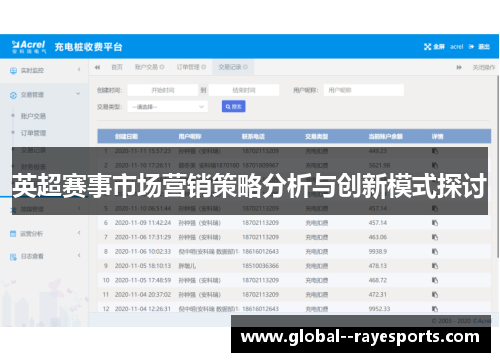The image size is (500, 362).
Task: Click the Acrel logo in header
Action: click(29, 47)
